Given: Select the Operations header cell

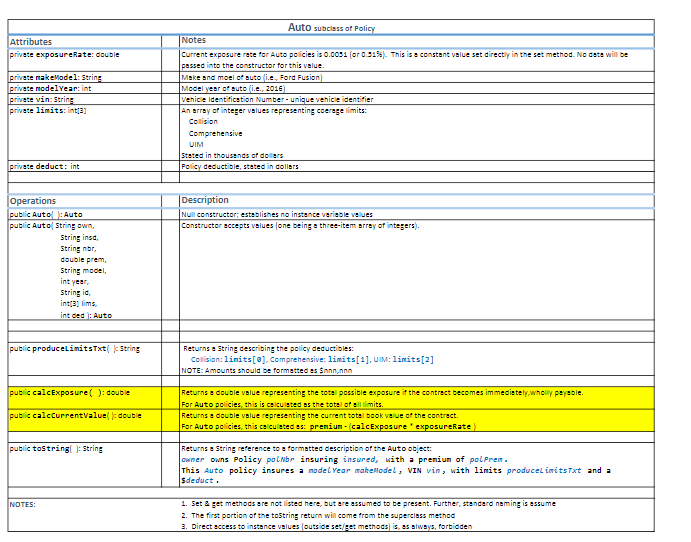Looking at the screenshot, I should 85,201.
